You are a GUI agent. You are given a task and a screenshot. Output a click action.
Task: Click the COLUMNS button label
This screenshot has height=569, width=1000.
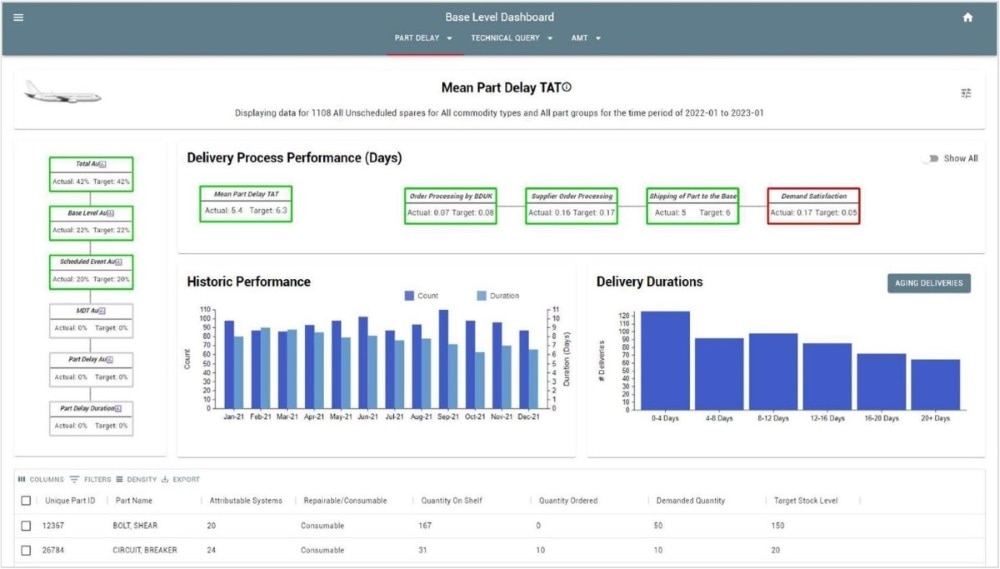tap(47, 480)
